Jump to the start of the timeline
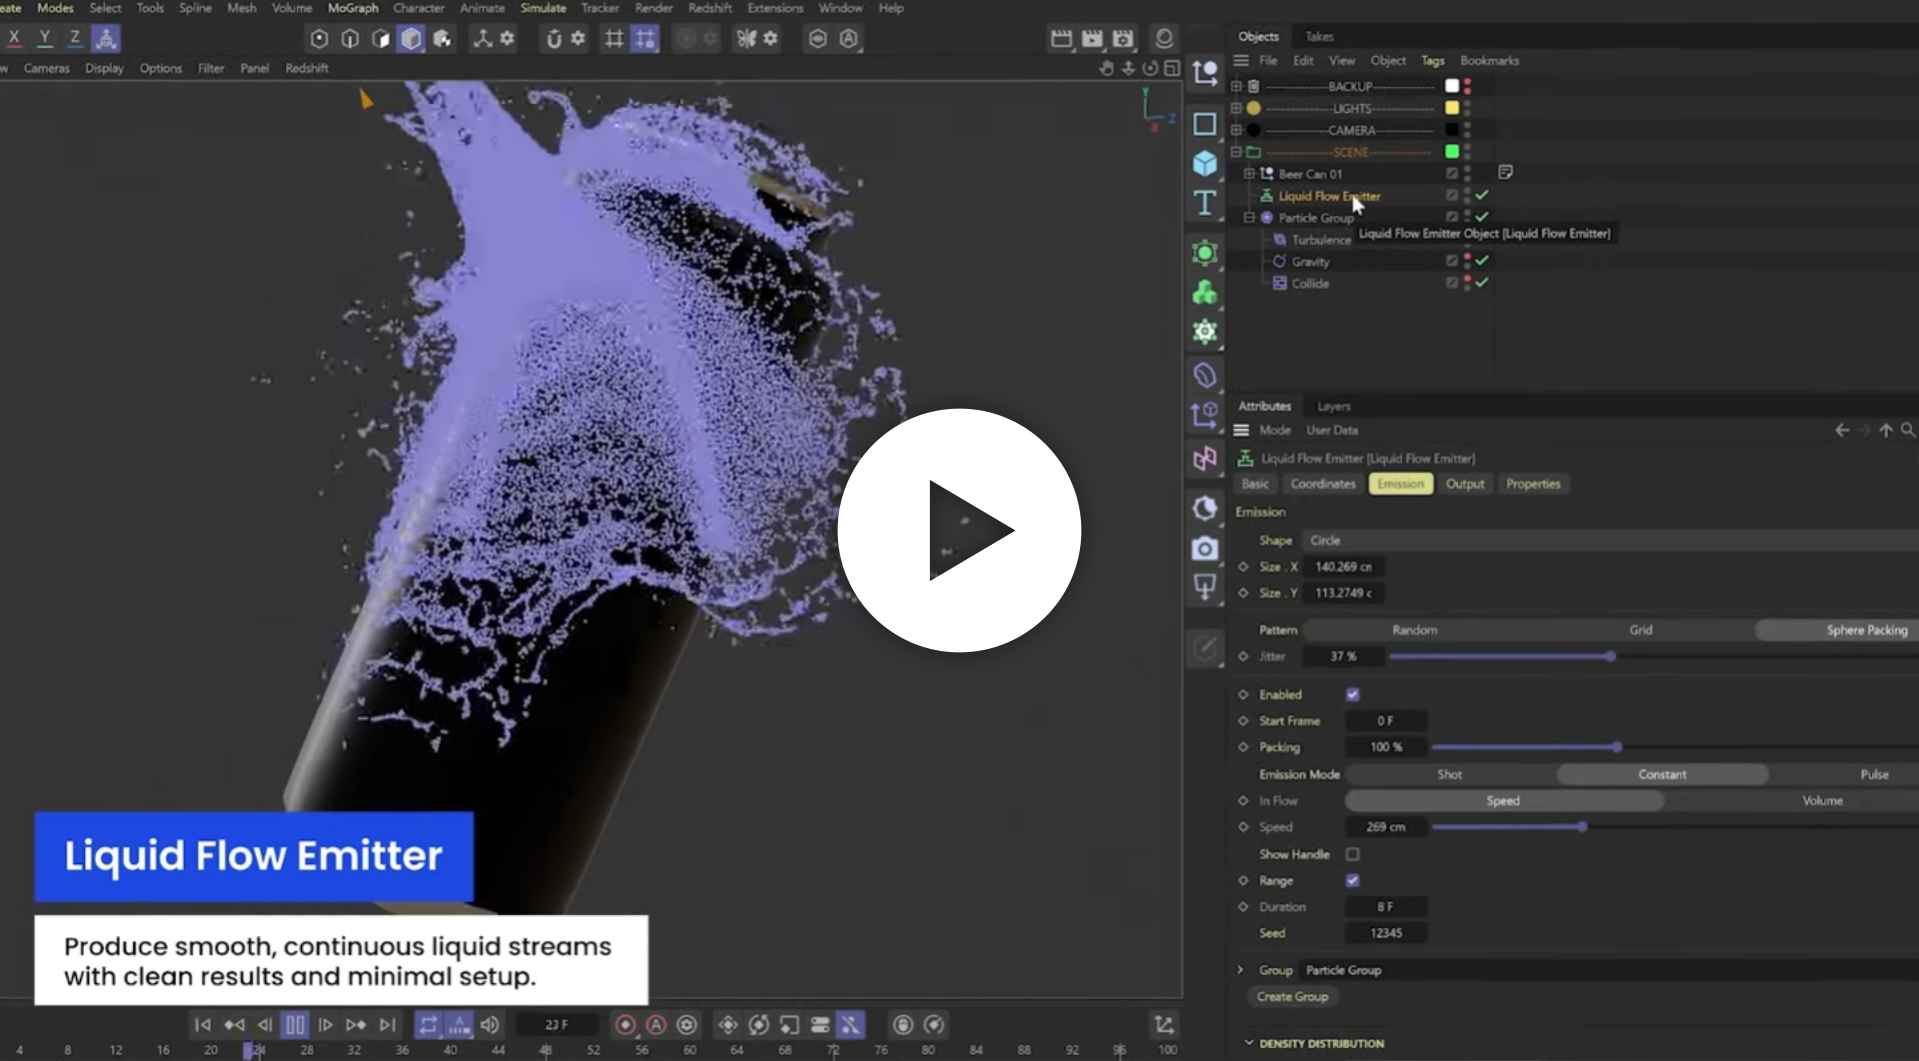 click(203, 1025)
